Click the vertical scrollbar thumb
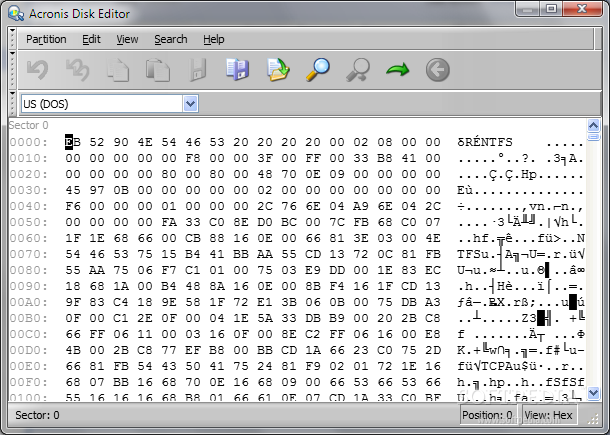 point(593,137)
